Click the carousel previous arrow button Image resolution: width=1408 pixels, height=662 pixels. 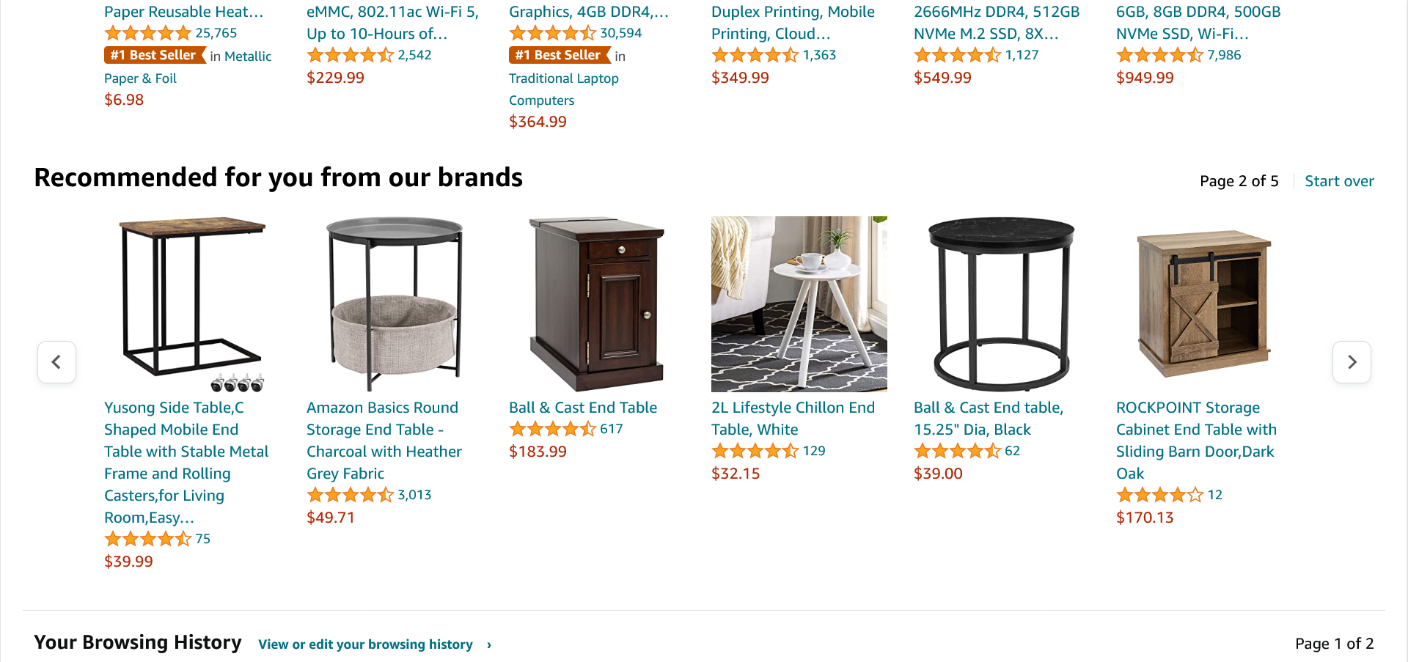pos(57,362)
